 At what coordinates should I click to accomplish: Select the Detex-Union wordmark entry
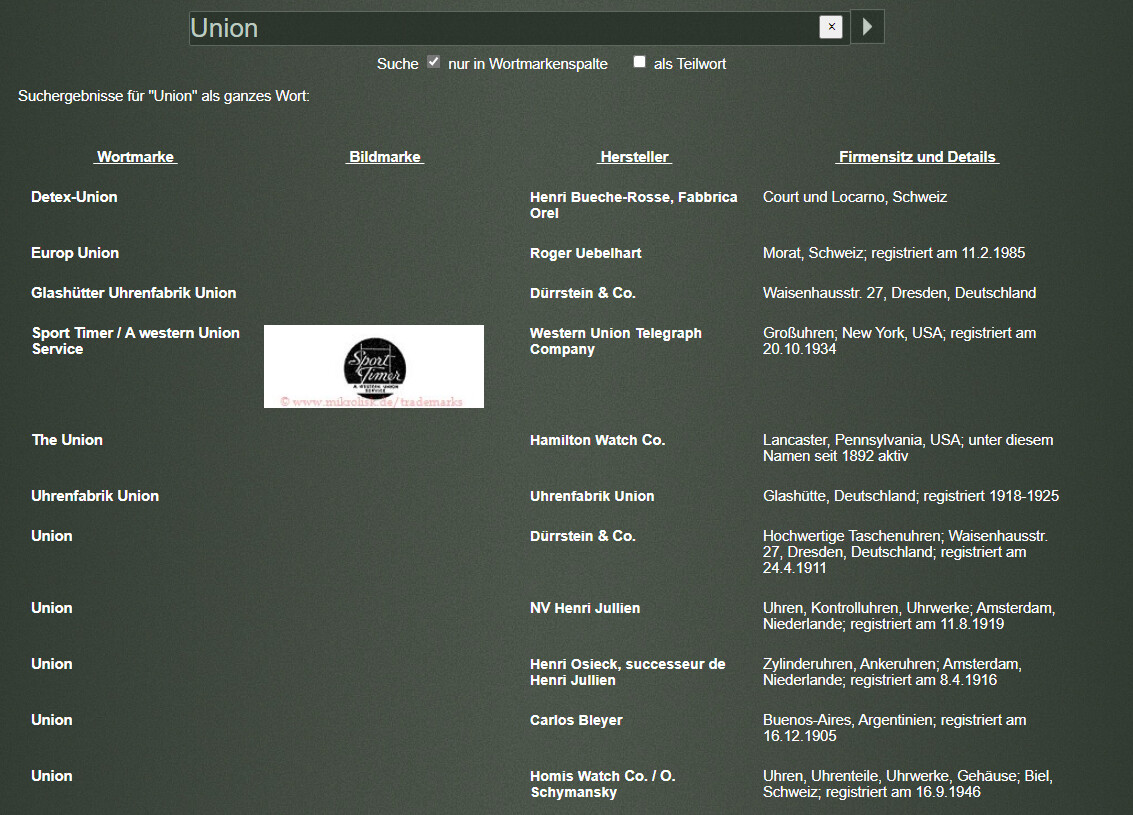tap(74, 197)
